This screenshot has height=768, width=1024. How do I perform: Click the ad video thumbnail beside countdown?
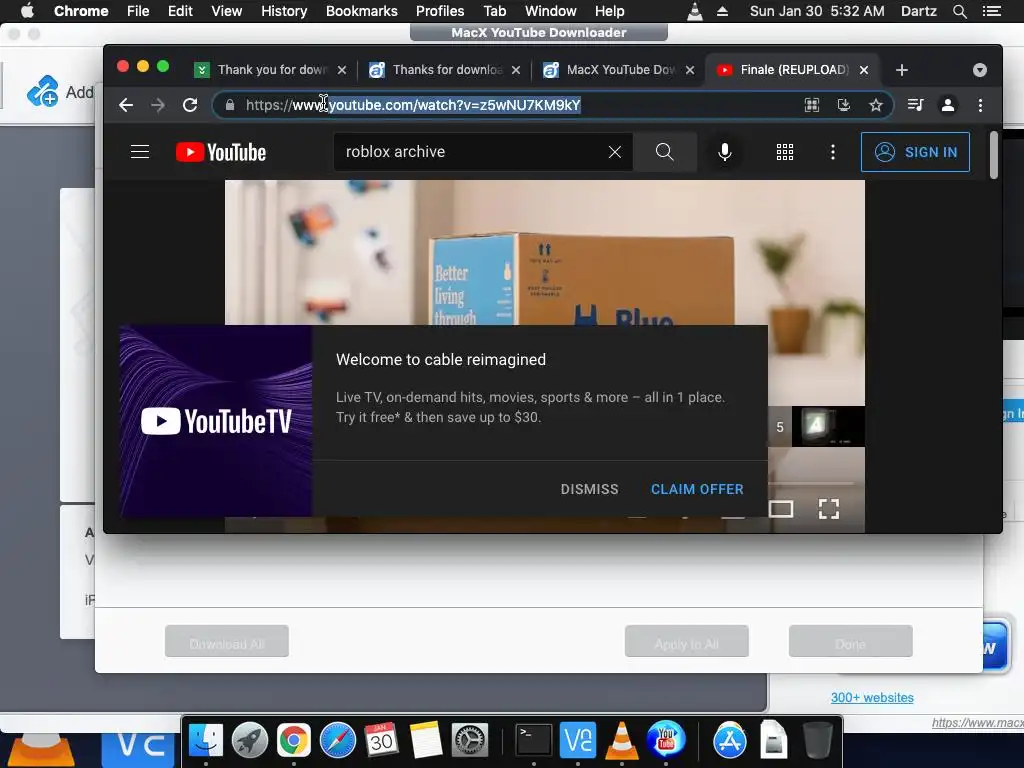point(828,426)
